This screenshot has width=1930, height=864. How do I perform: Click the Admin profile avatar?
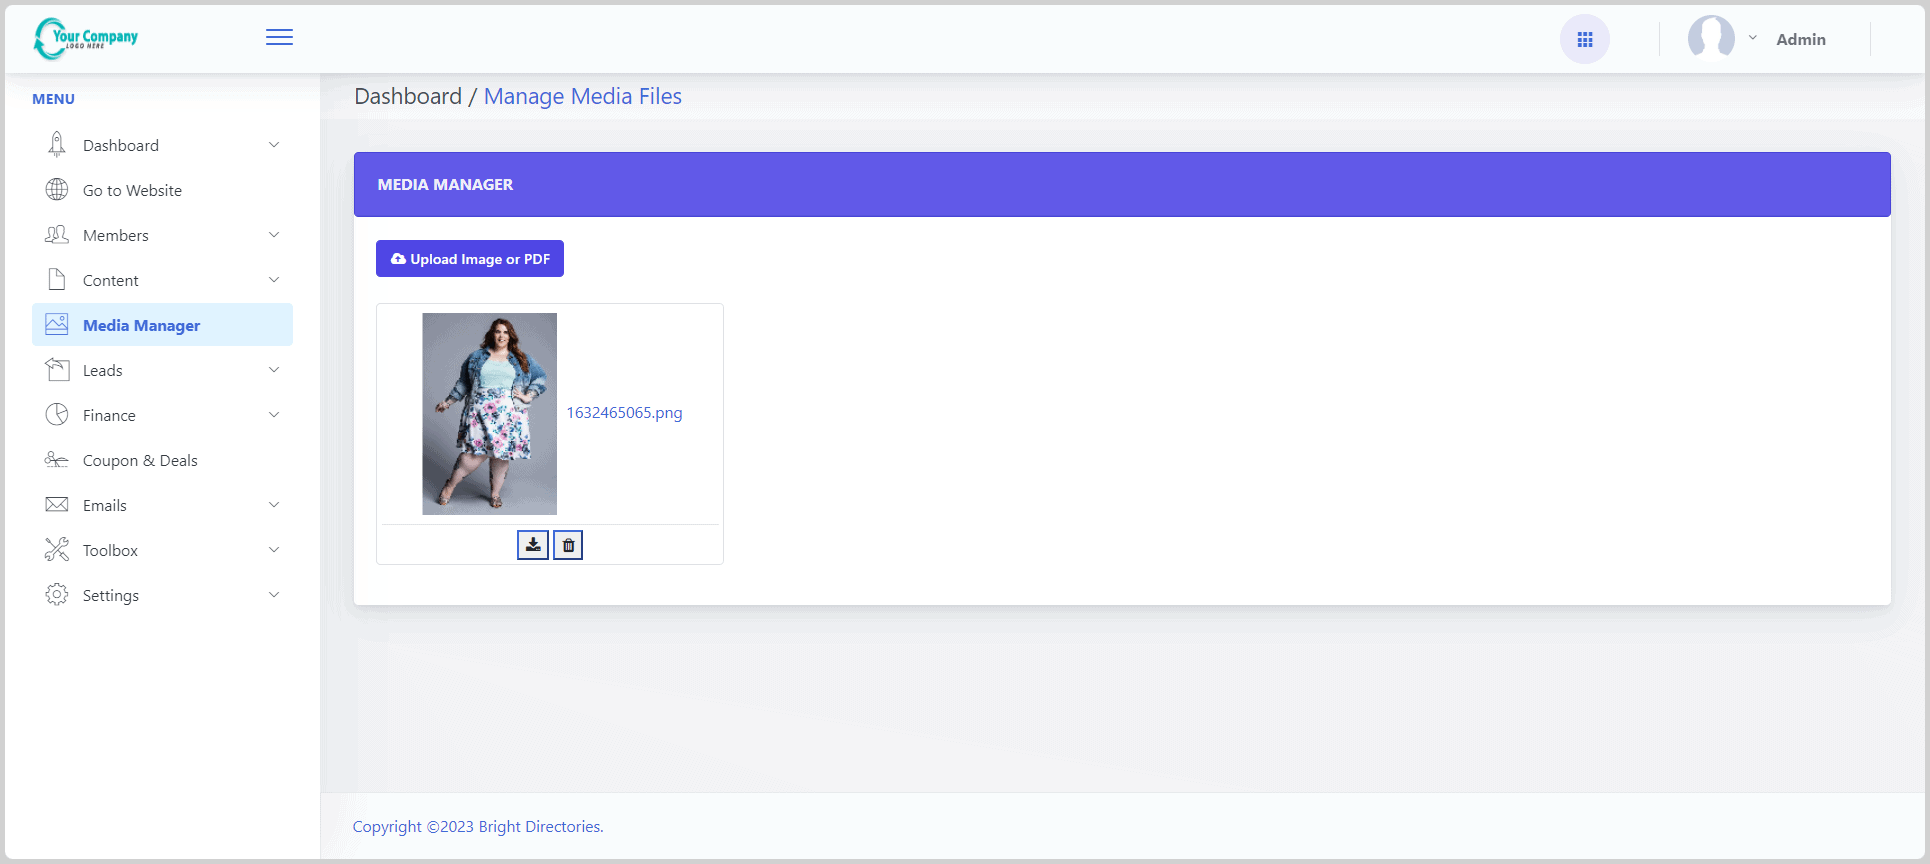pyautogui.click(x=1711, y=39)
